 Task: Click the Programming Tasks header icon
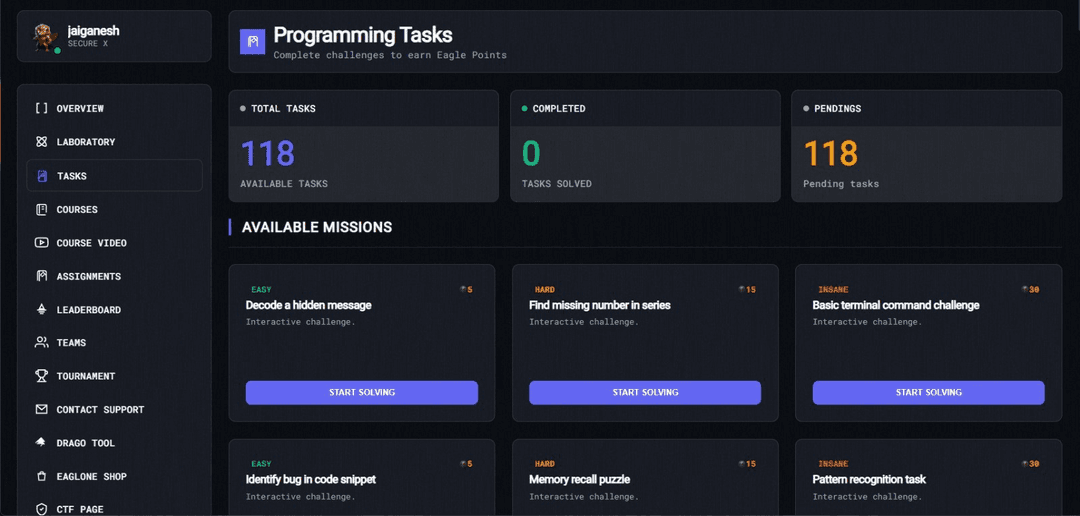point(252,42)
